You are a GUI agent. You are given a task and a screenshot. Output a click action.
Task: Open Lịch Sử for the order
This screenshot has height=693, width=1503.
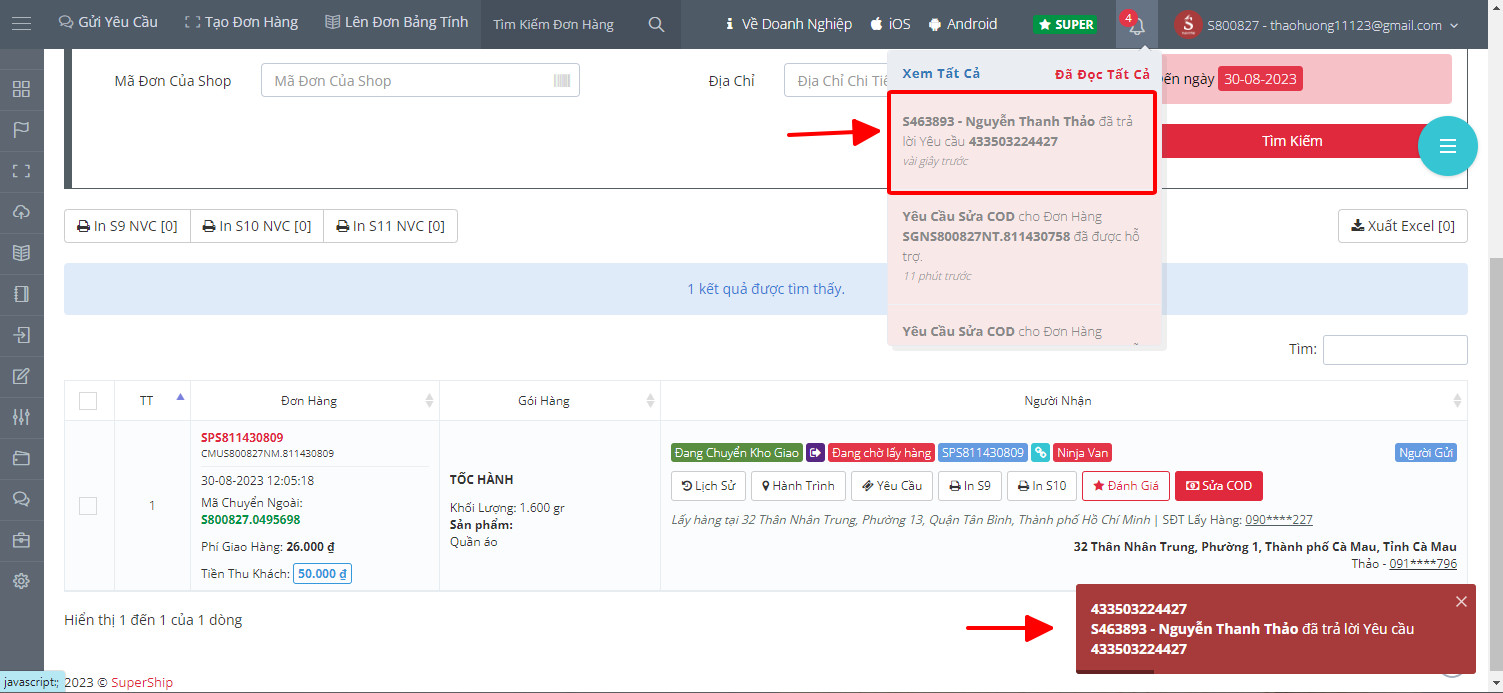(708, 486)
